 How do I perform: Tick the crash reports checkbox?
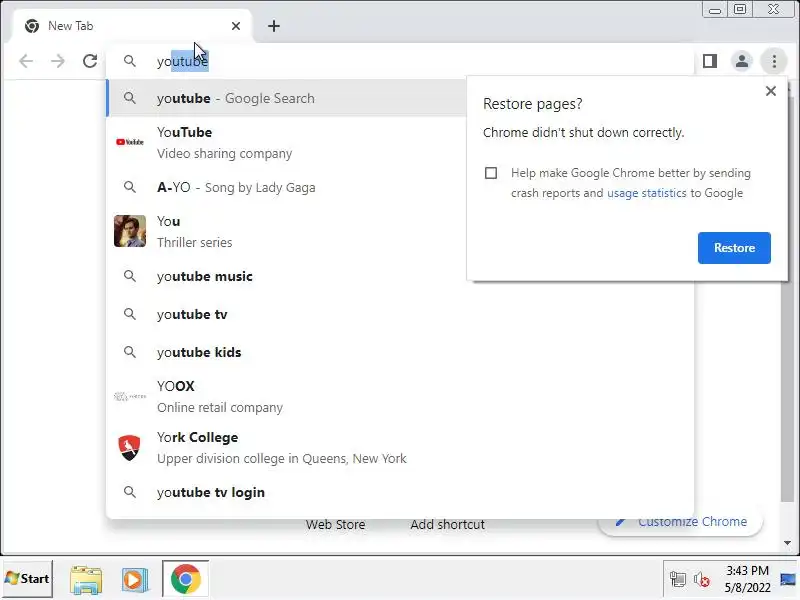(x=491, y=173)
